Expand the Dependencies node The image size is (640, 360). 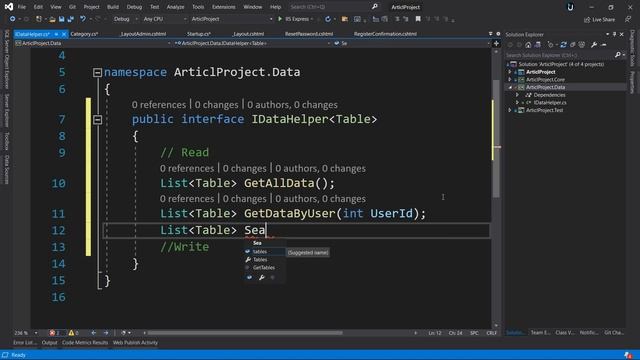518,95
